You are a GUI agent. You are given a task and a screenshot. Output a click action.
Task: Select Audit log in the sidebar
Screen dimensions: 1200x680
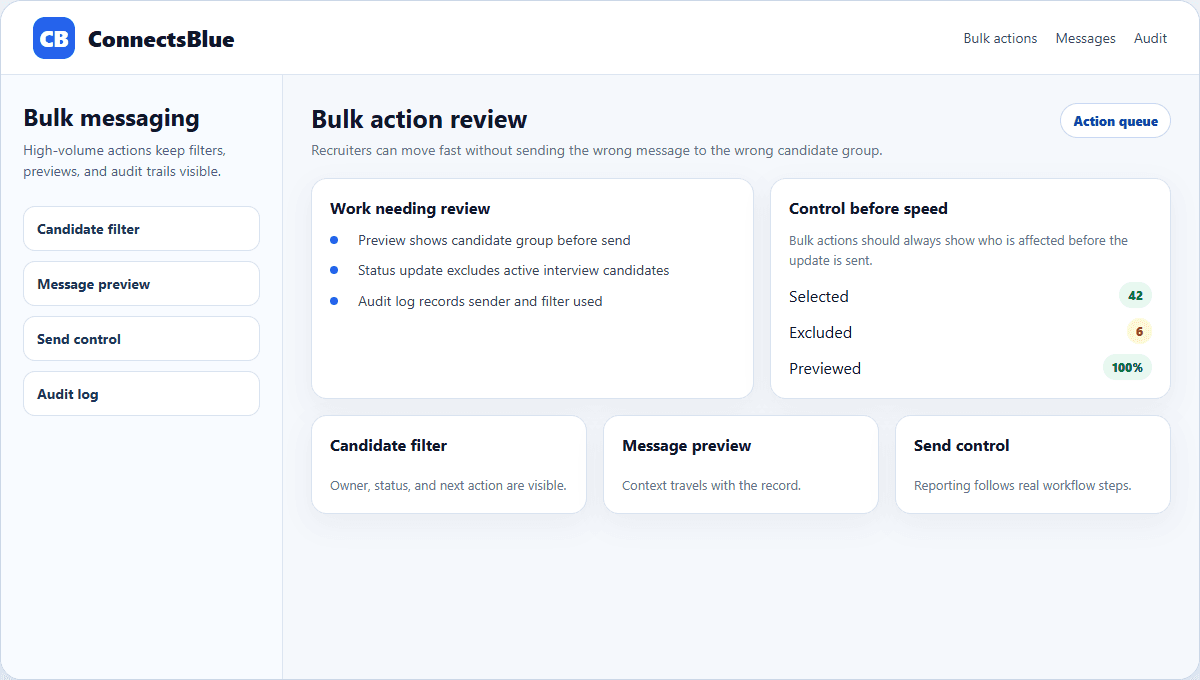point(141,394)
